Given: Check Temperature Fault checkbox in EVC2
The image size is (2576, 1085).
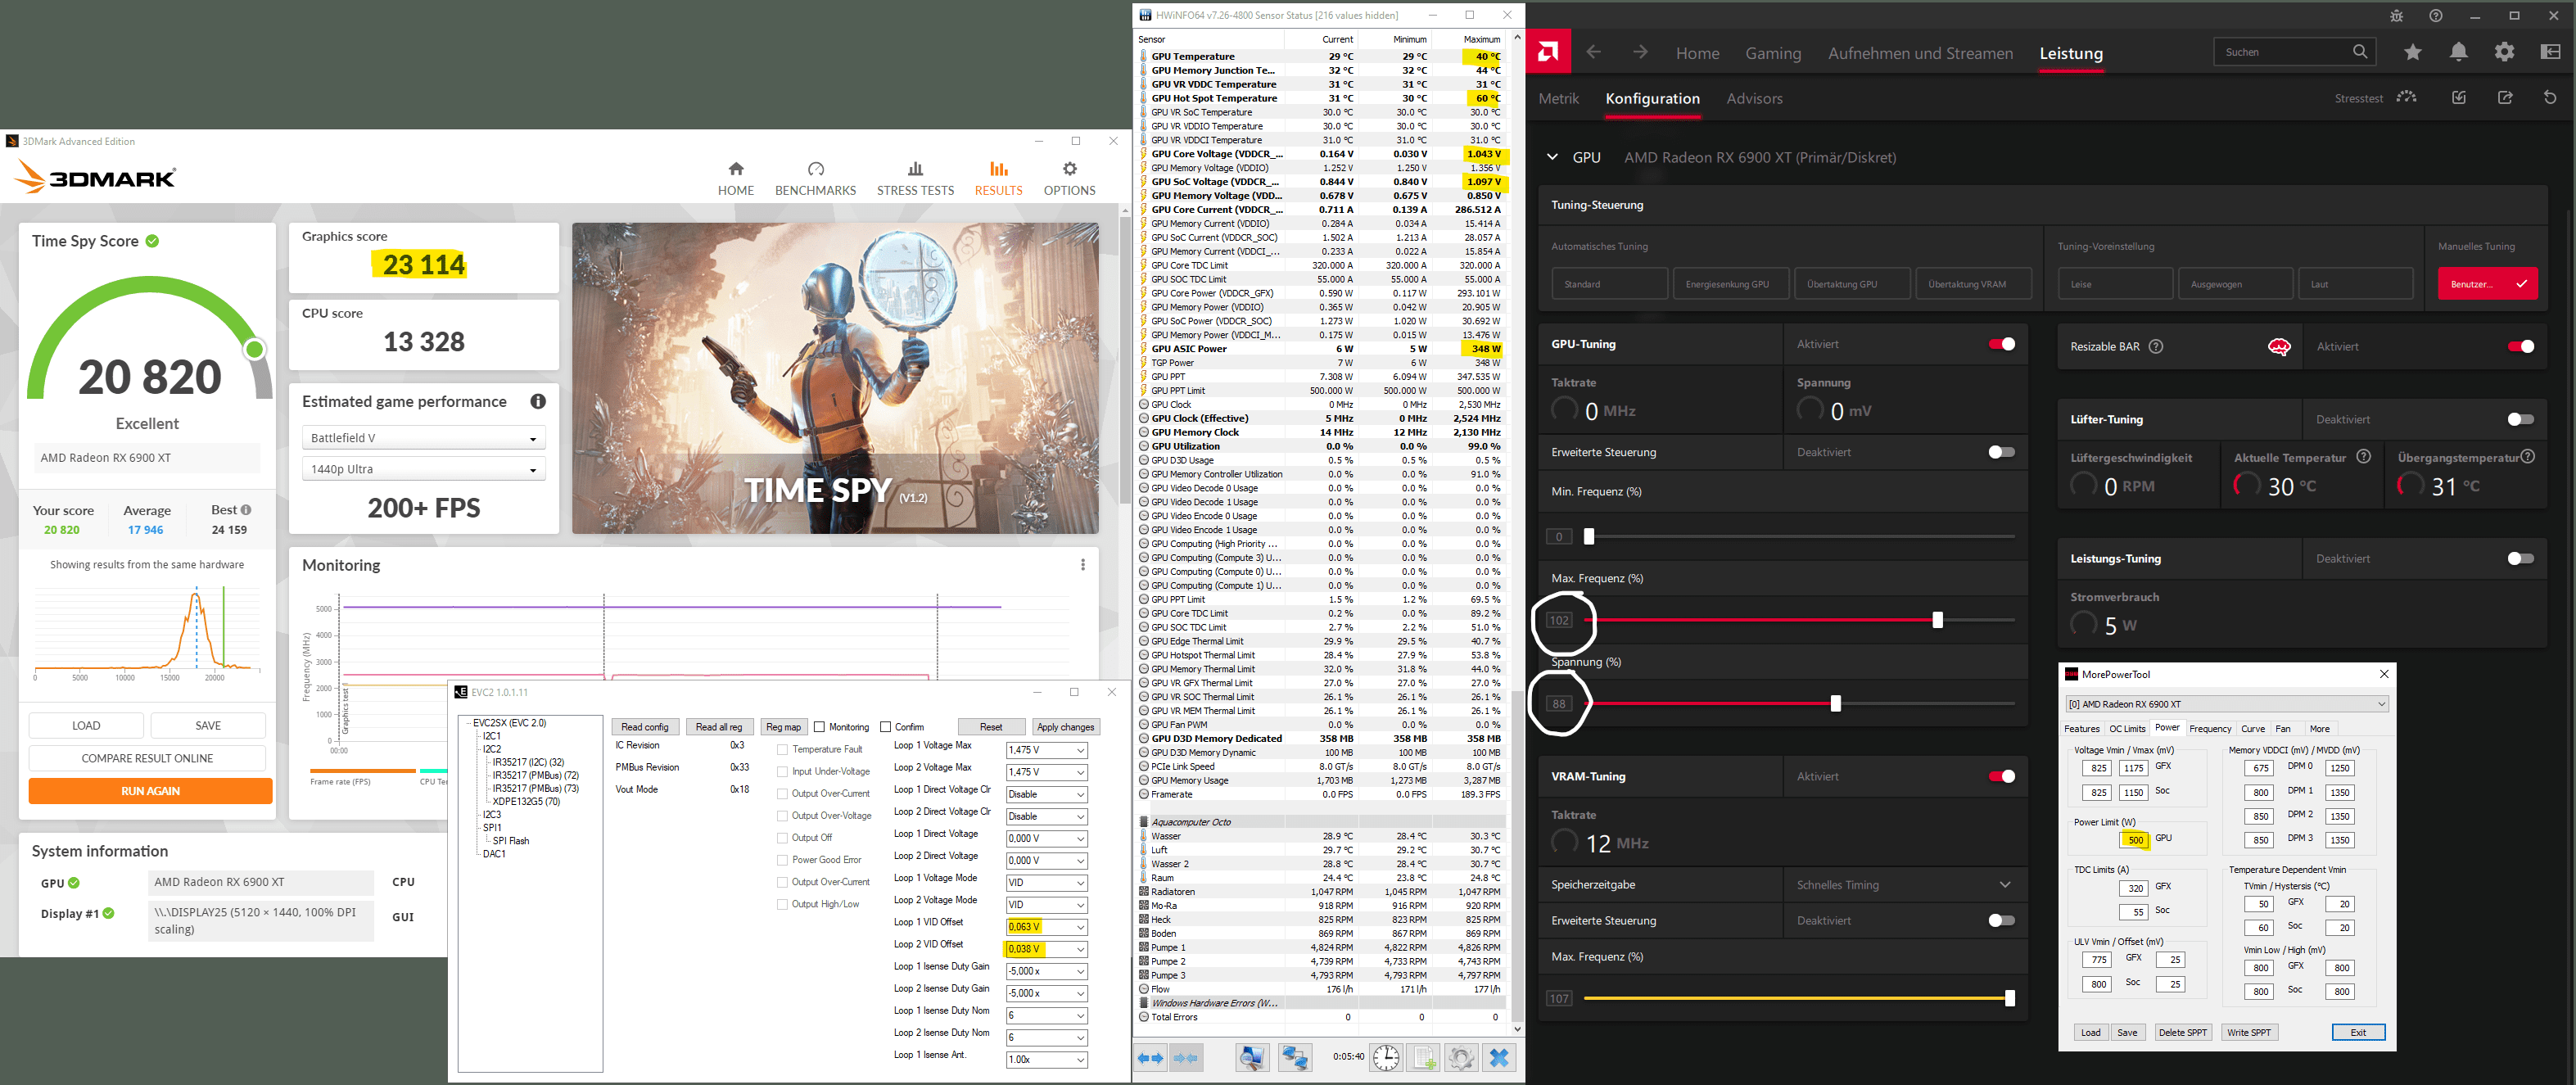Looking at the screenshot, I should (782, 750).
